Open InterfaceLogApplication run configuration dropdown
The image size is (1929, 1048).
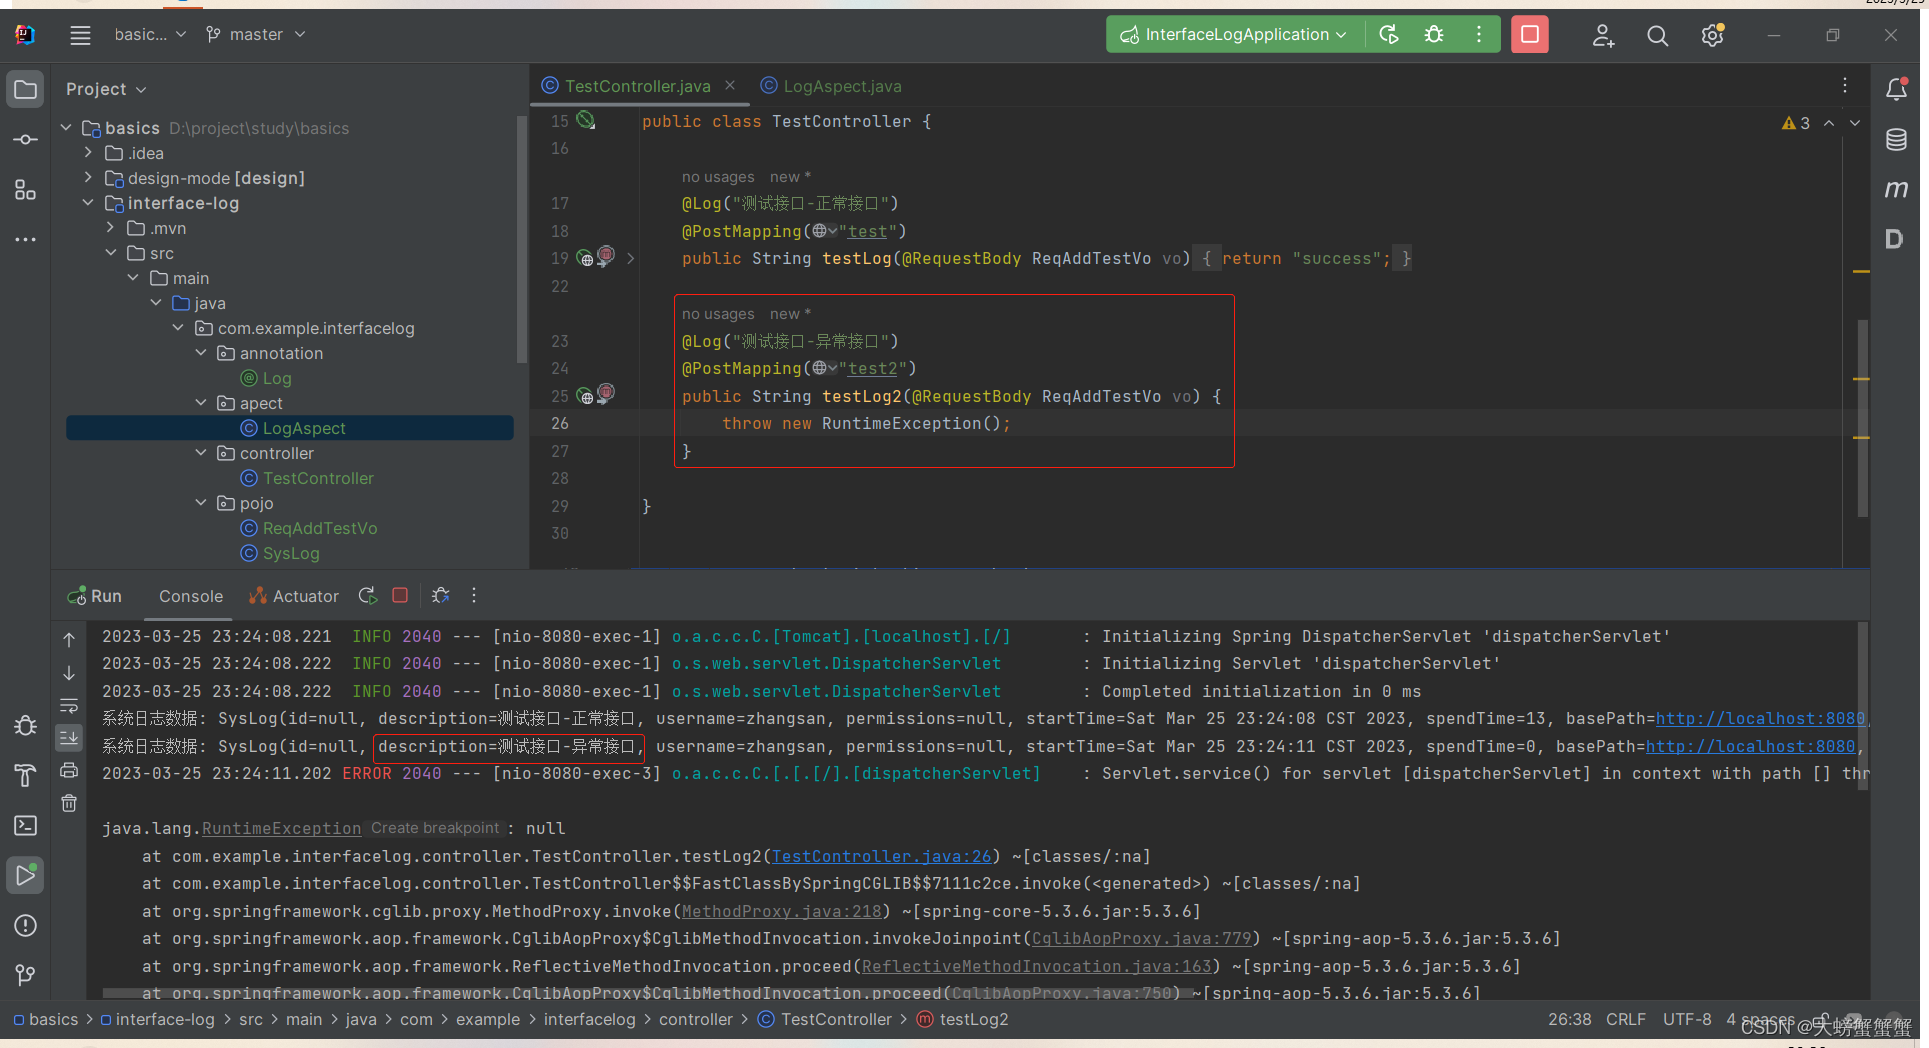pyautogui.click(x=1234, y=35)
